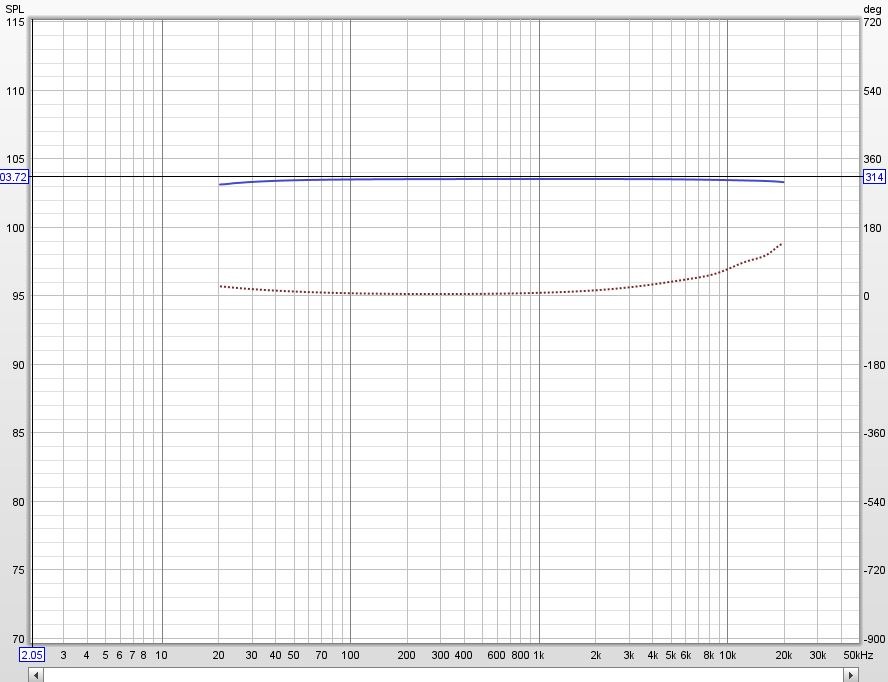This screenshot has width=888, height=682.
Task: Click the 50kHz label on the frequency axis
Action: (x=858, y=655)
